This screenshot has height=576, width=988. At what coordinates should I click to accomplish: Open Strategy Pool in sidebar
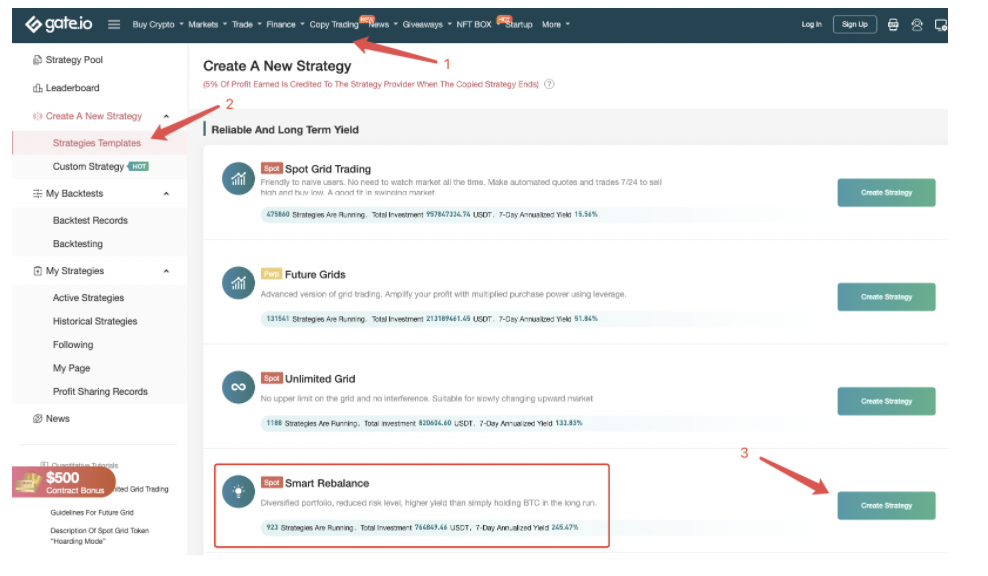coord(74,60)
